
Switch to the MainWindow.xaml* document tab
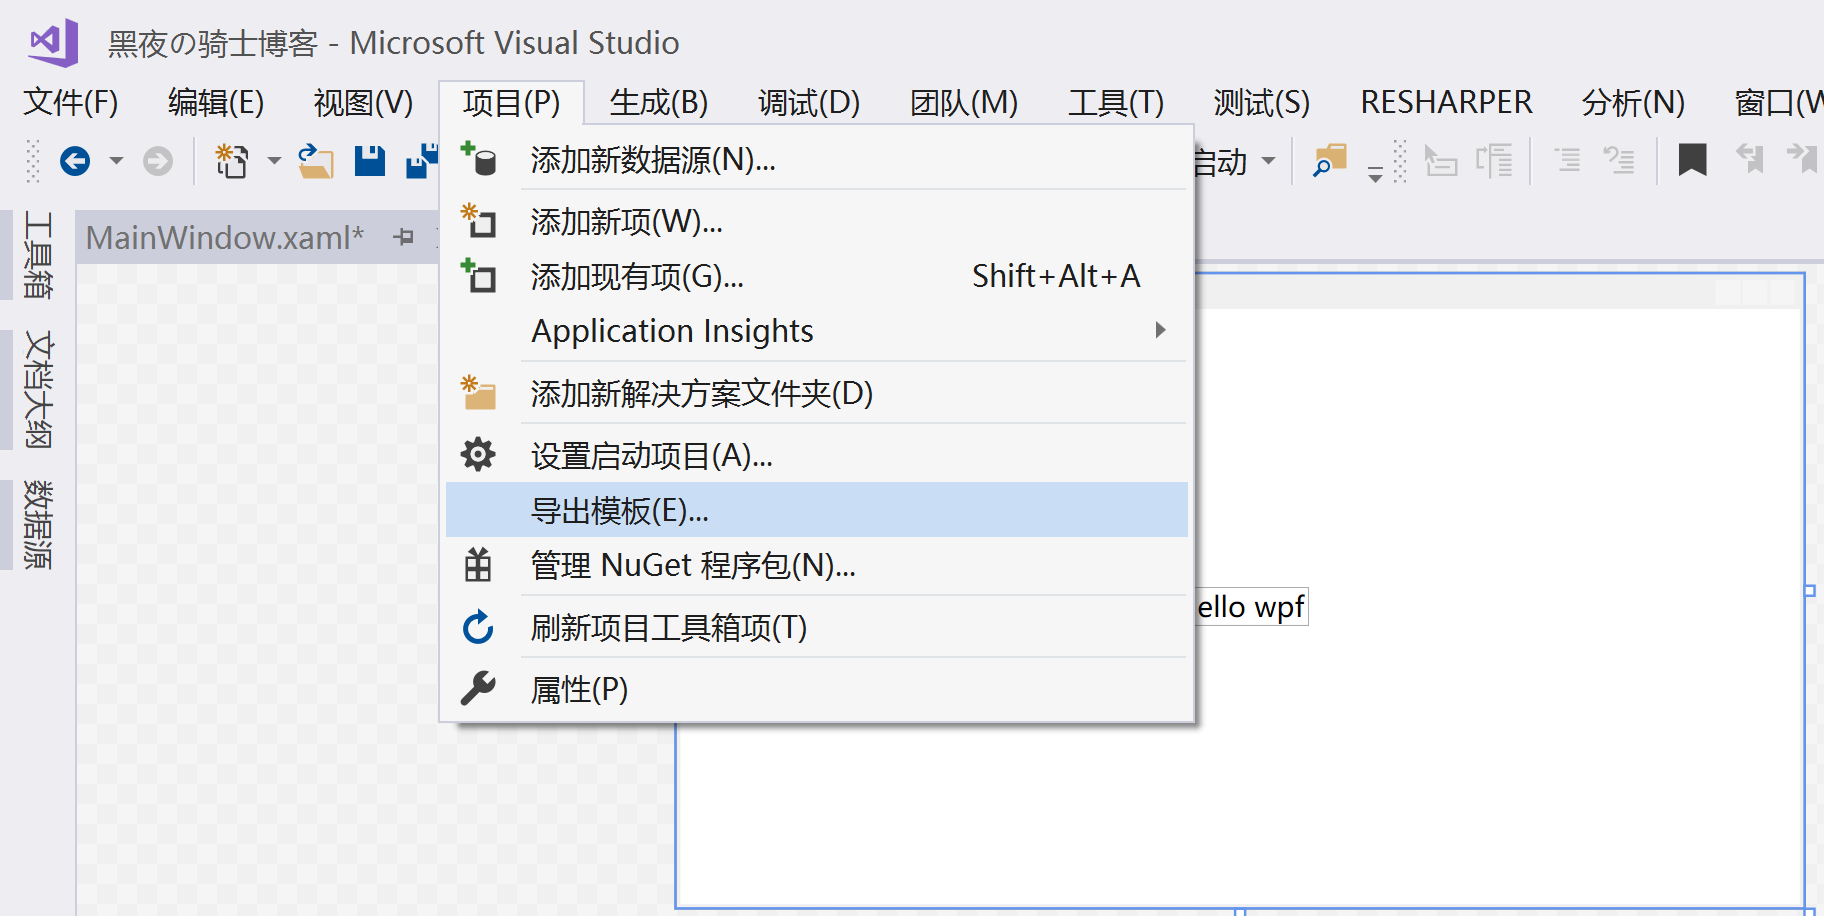(224, 237)
